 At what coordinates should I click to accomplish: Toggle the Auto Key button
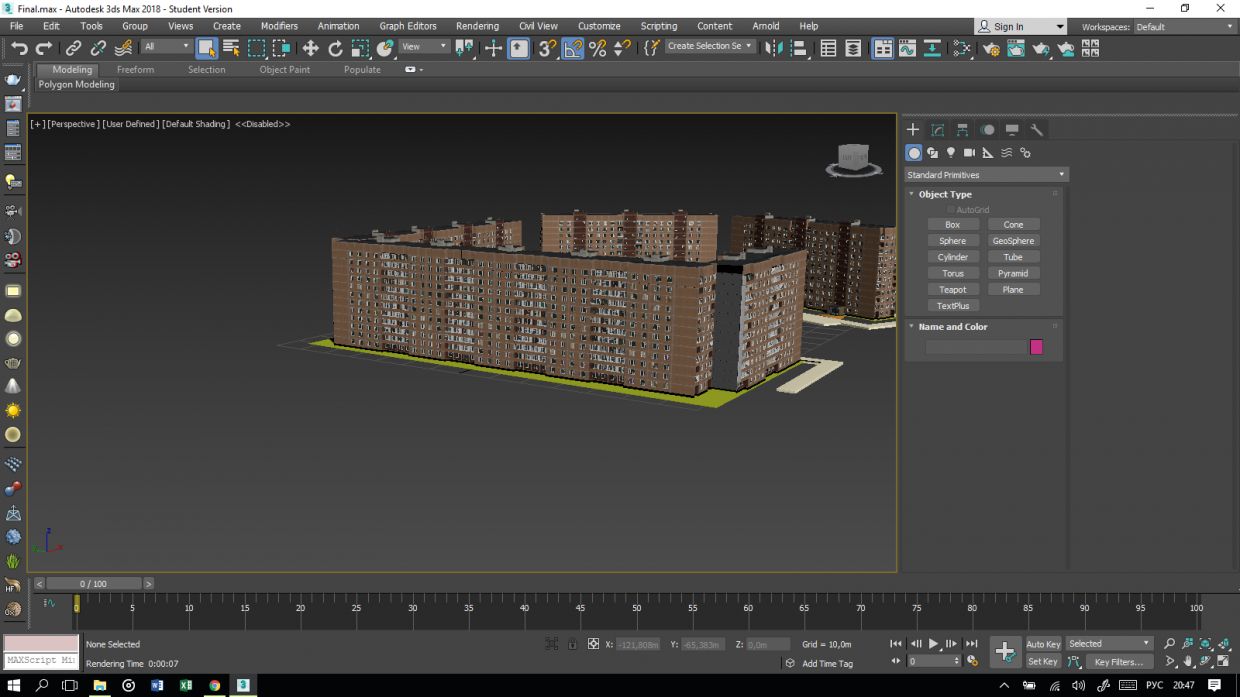coord(1043,644)
